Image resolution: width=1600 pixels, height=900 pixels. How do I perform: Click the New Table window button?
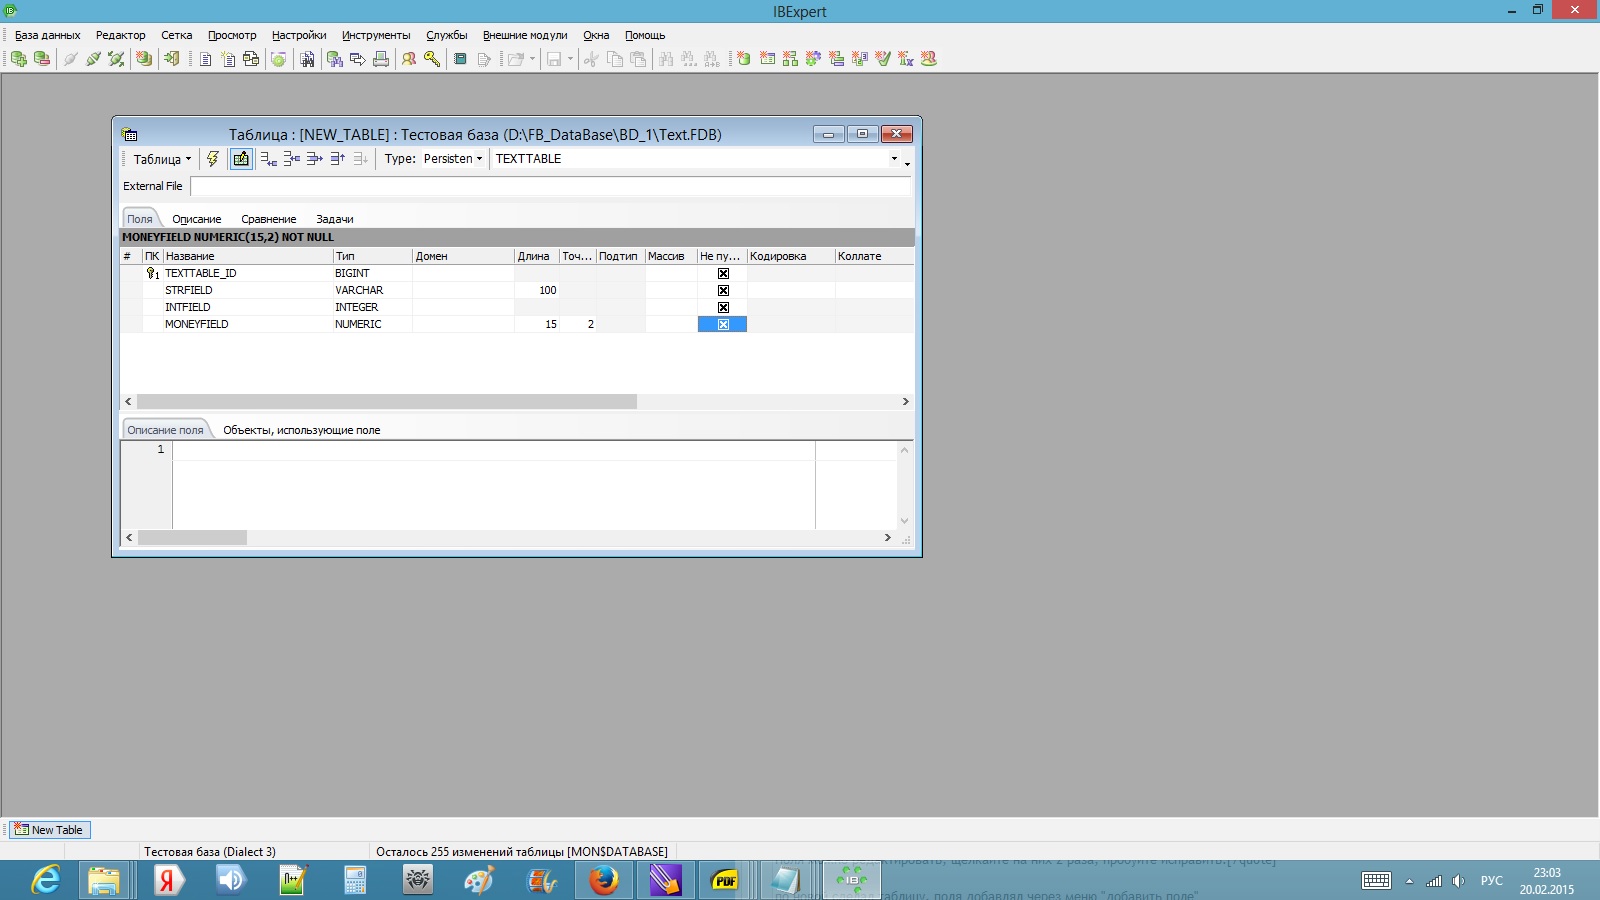click(49, 830)
